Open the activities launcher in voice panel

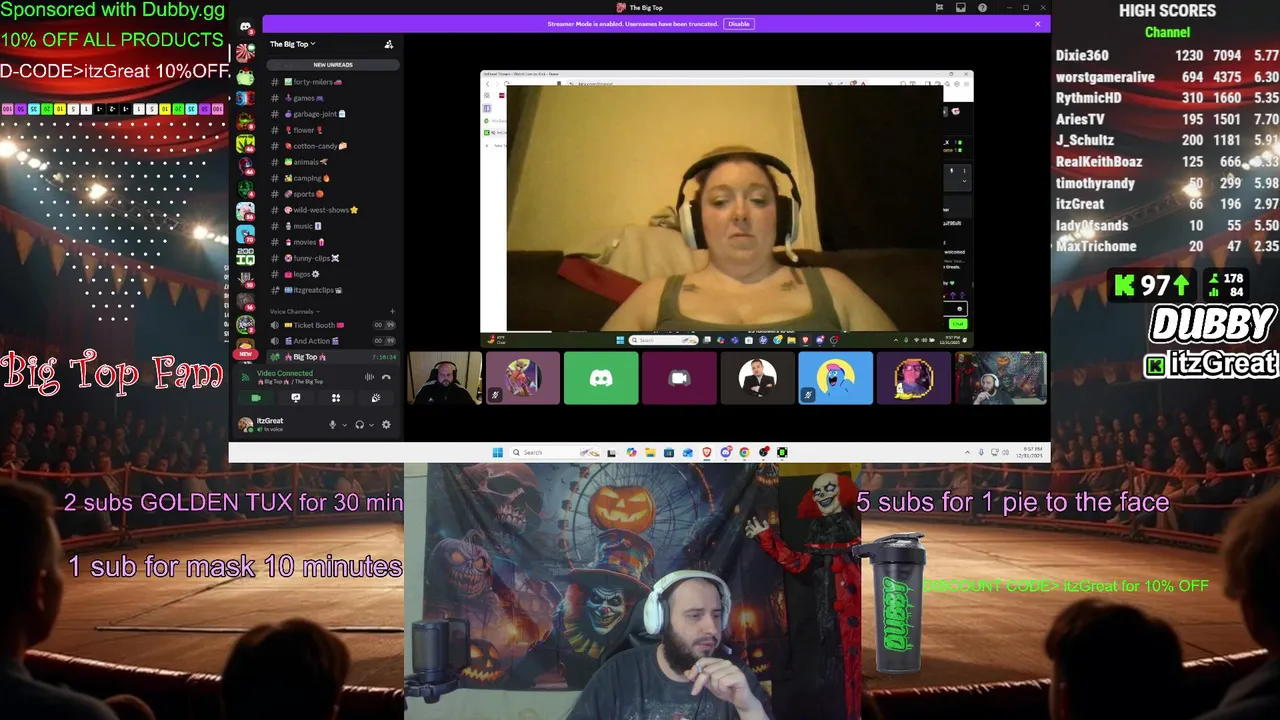336,398
